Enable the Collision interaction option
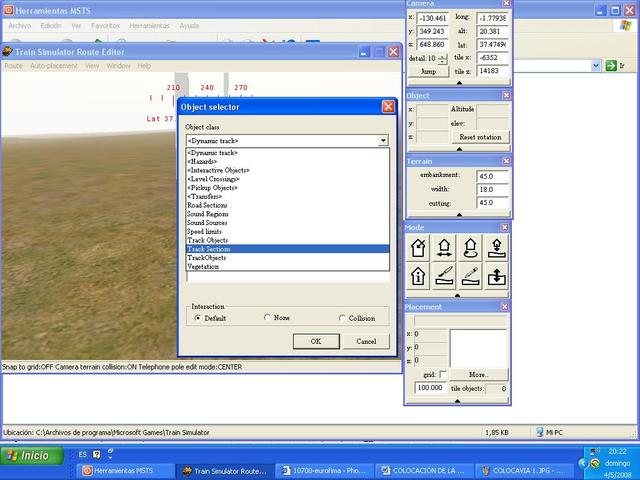The height and width of the screenshot is (480, 640). pyautogui.click(x=342, y=318)
